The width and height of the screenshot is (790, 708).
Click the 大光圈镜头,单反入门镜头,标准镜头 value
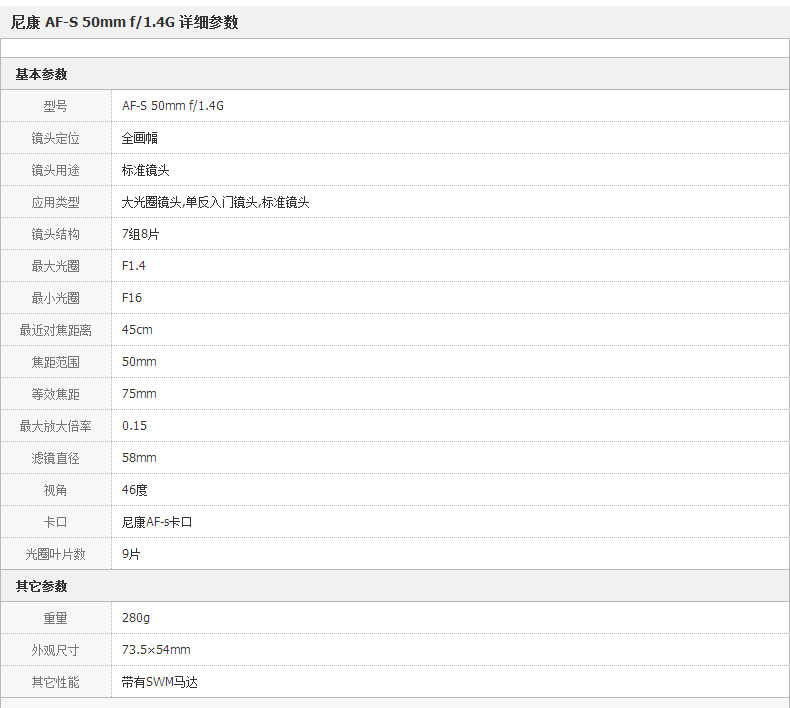(216, 202)
